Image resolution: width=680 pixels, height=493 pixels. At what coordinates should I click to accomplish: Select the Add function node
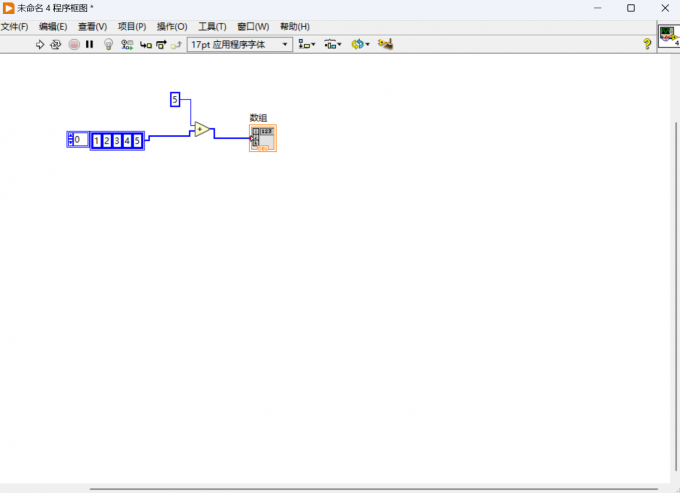tap(202, 129)
